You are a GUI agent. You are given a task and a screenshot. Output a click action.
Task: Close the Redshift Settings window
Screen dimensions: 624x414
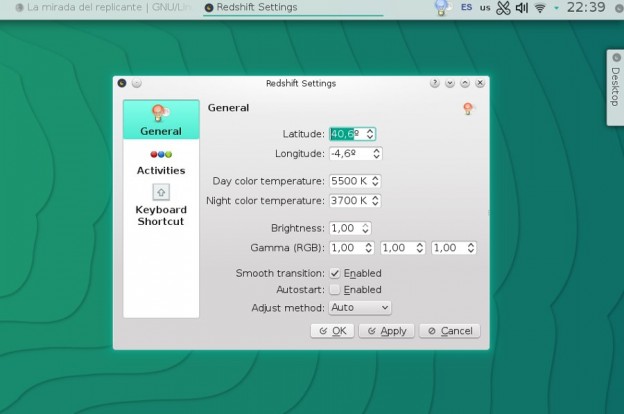pyautogui.click(x=480, y=83)
